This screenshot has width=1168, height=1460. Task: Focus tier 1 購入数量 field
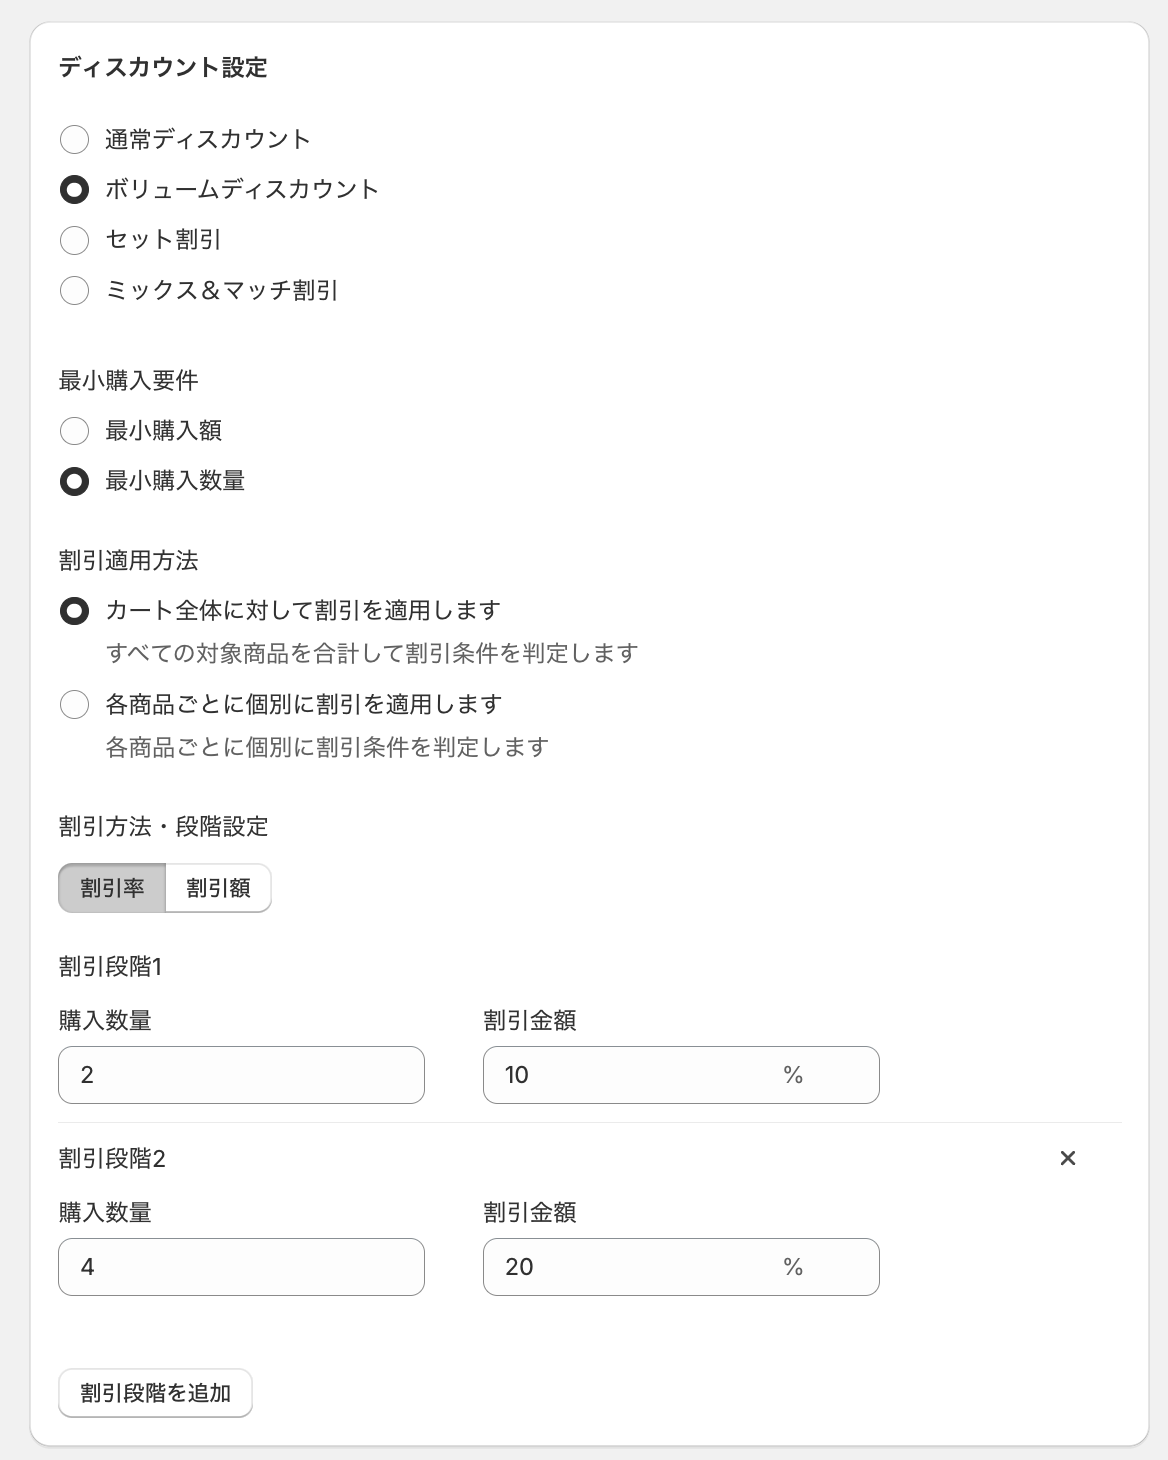pos(241,1075)
